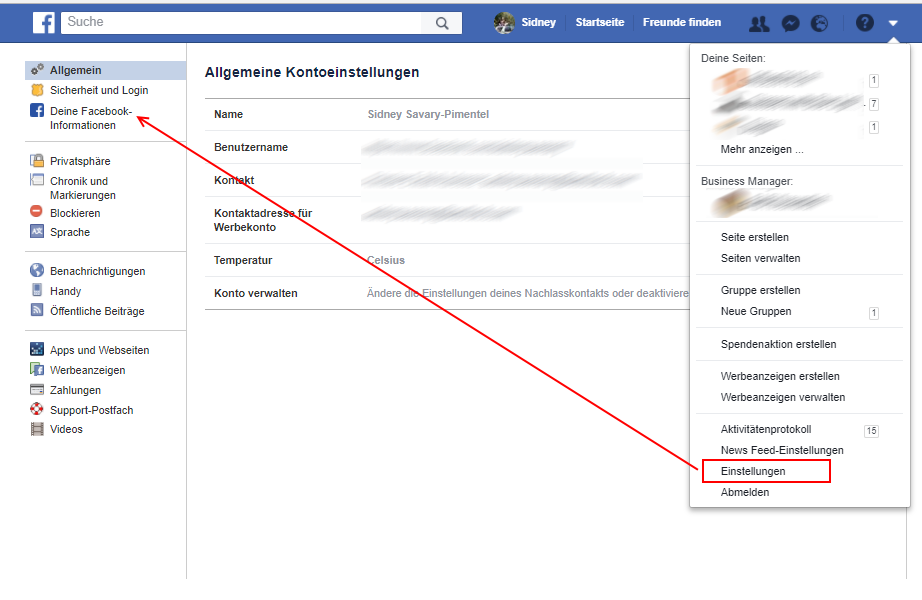Open the Messenger icon
The height and width of the screenshot is (600, 922).
790,24
